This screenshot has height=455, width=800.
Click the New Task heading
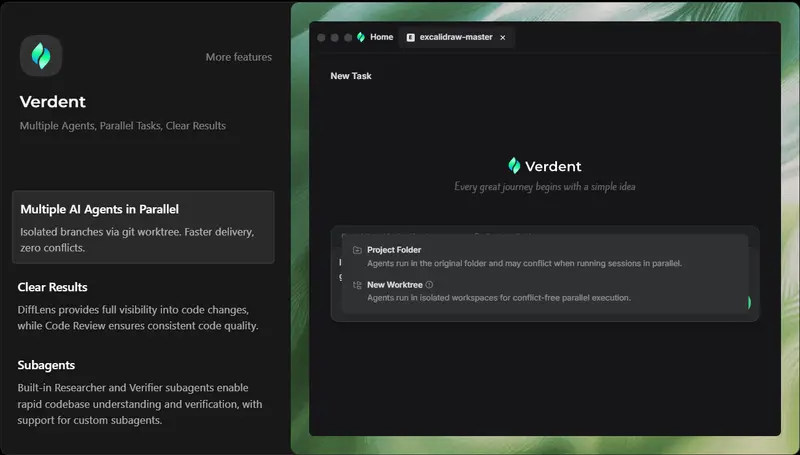351,76
